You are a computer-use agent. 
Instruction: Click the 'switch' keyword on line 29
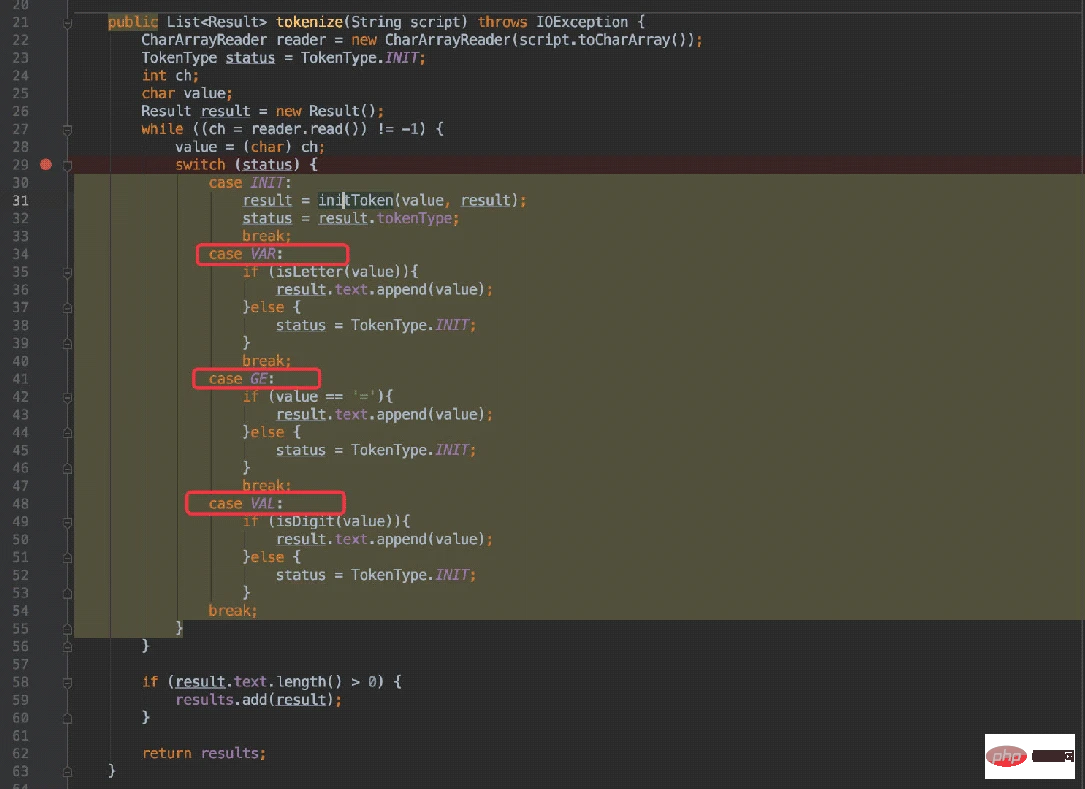point(200,165)
